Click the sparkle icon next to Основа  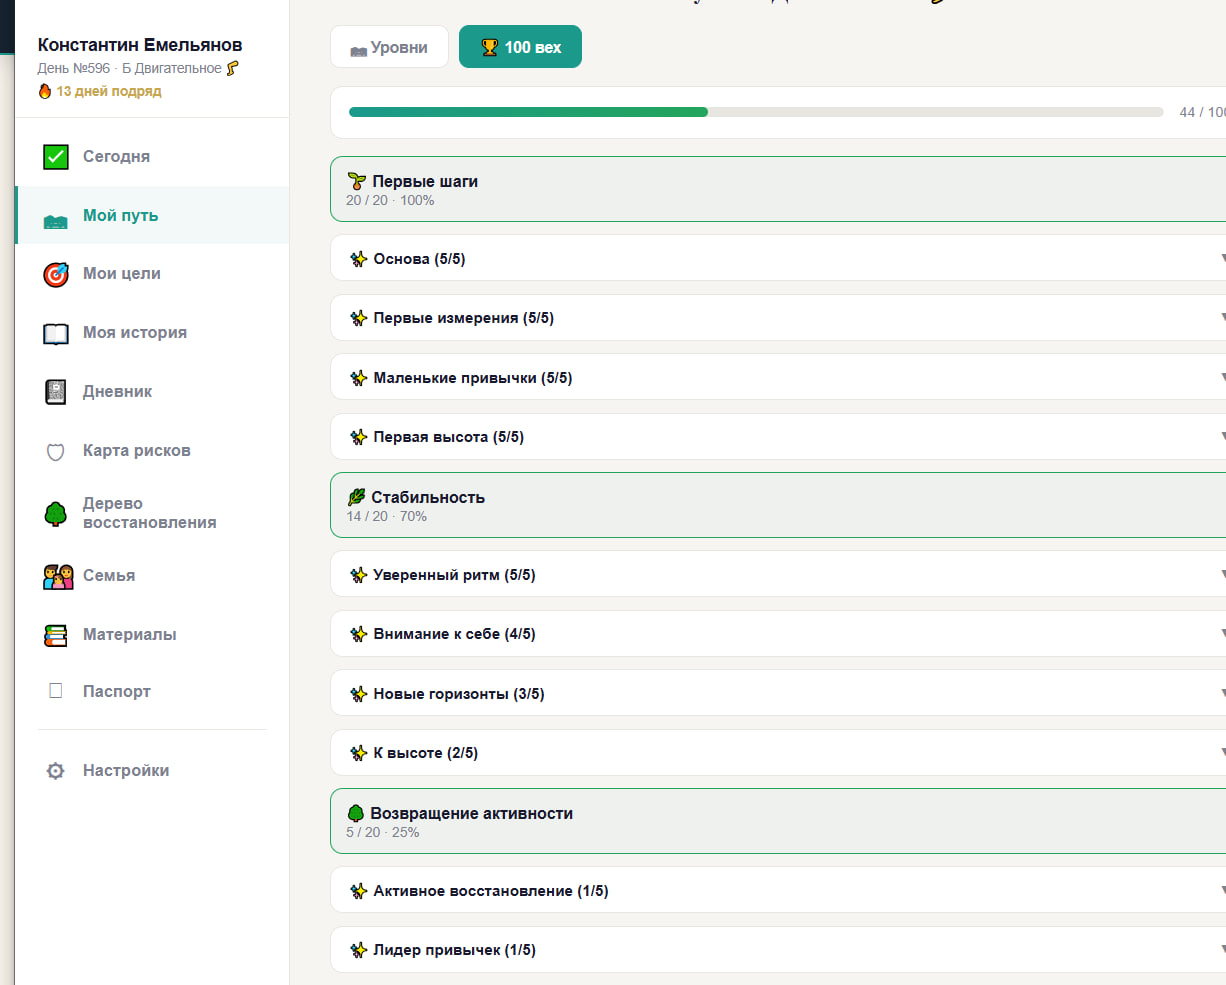(359, 259)
